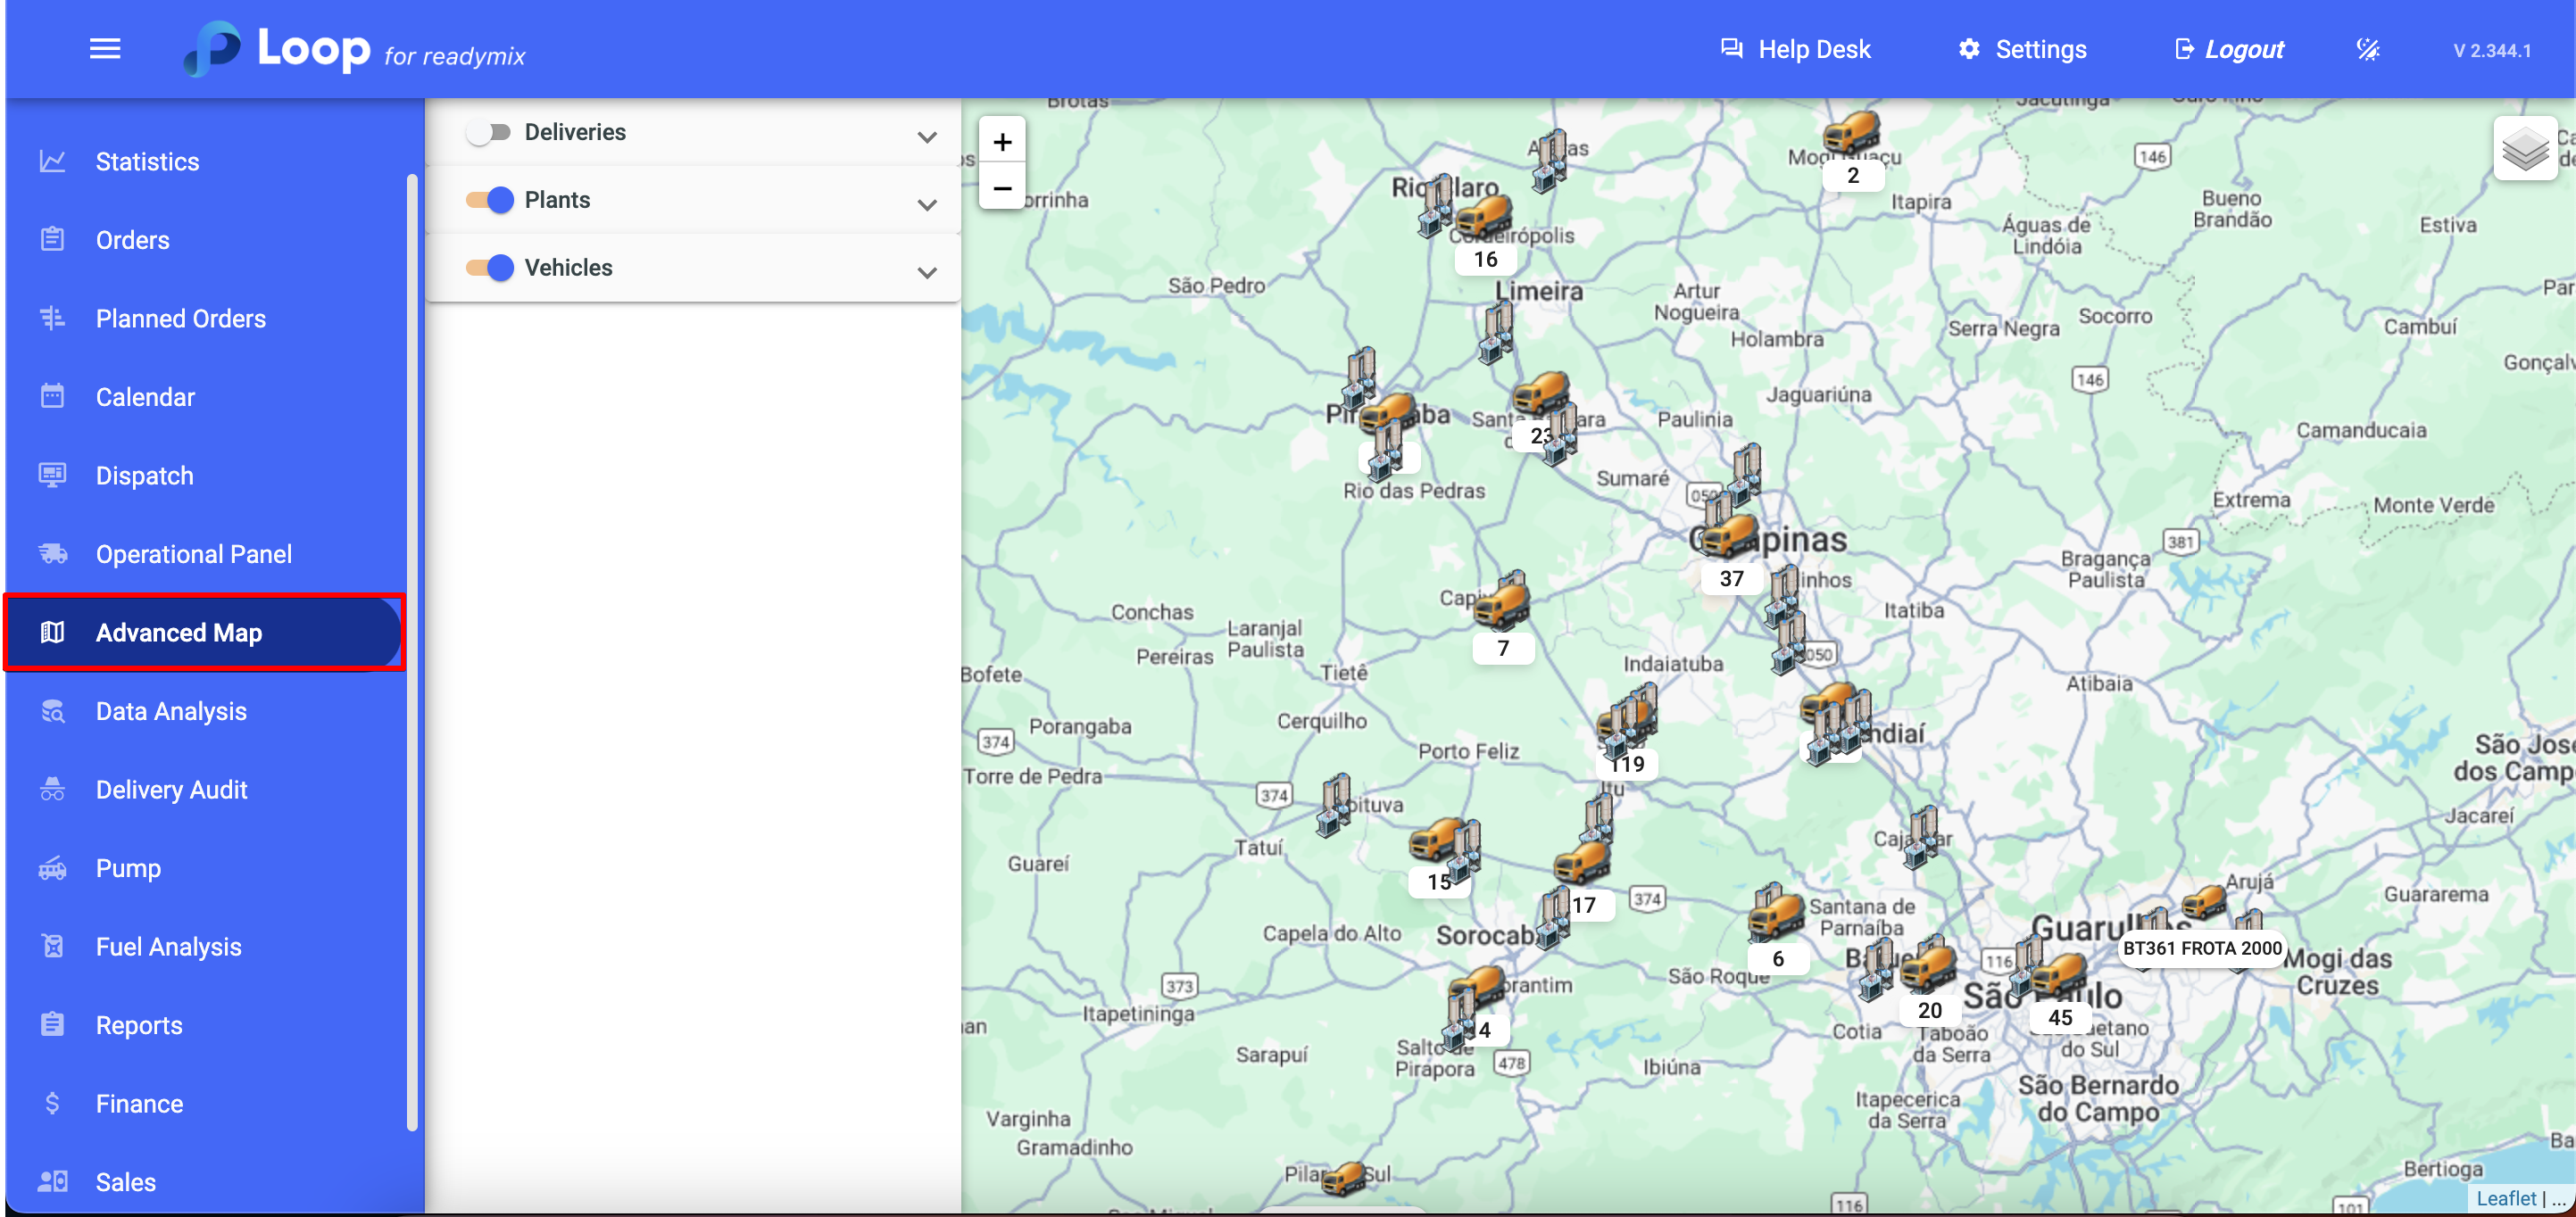Expand the Plants section chevron
Viewport: 2576px width, 1217px height.
(x=927, y=204)
